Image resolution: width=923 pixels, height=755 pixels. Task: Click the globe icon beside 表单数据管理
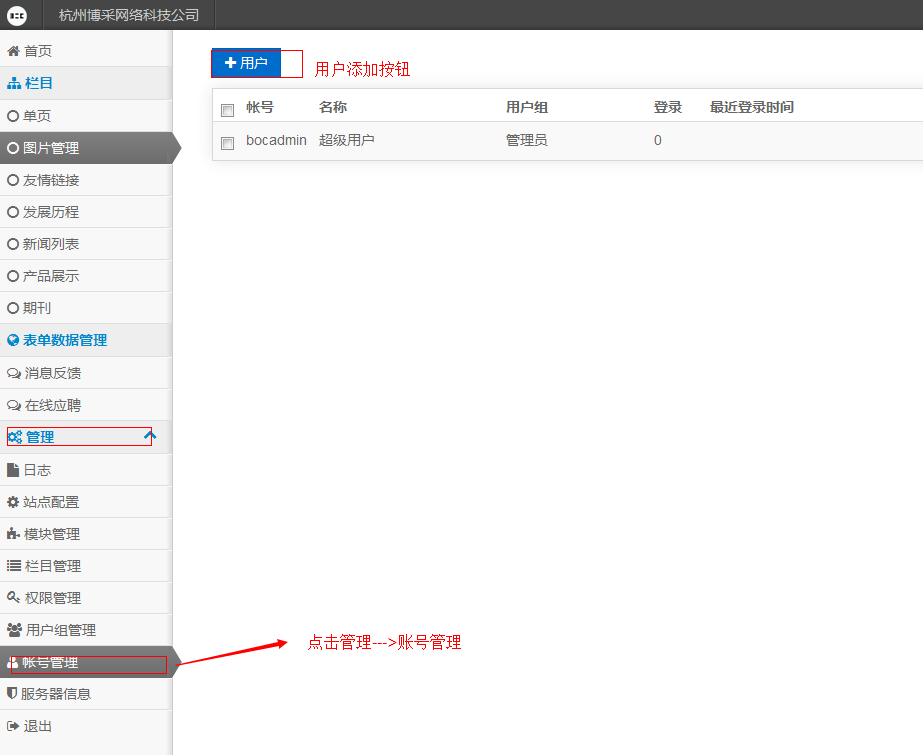point(13,340)
